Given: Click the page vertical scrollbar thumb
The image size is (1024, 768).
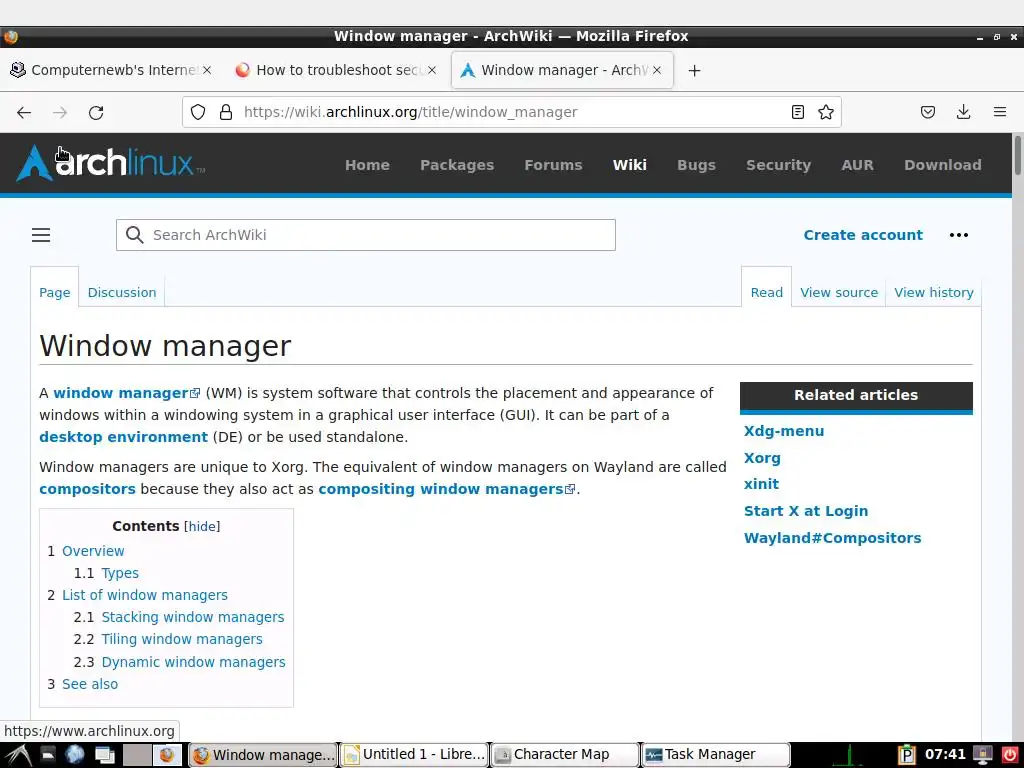Looking at the screenshot, I should (1017, 155).
